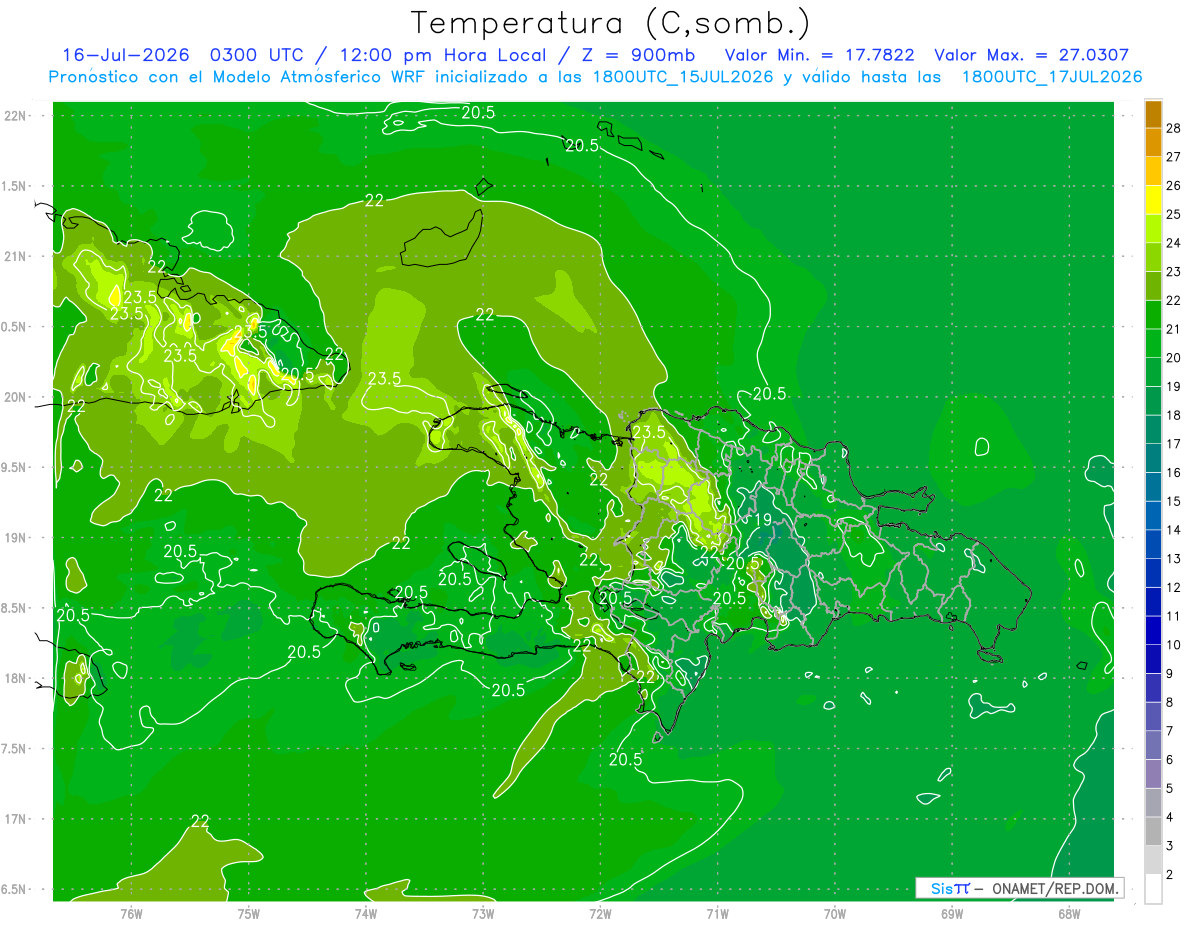Screen dimensions: 1200x927
Task: Click the title "Temperatura (C,somb.)"
Action: (x=611, y=23)
